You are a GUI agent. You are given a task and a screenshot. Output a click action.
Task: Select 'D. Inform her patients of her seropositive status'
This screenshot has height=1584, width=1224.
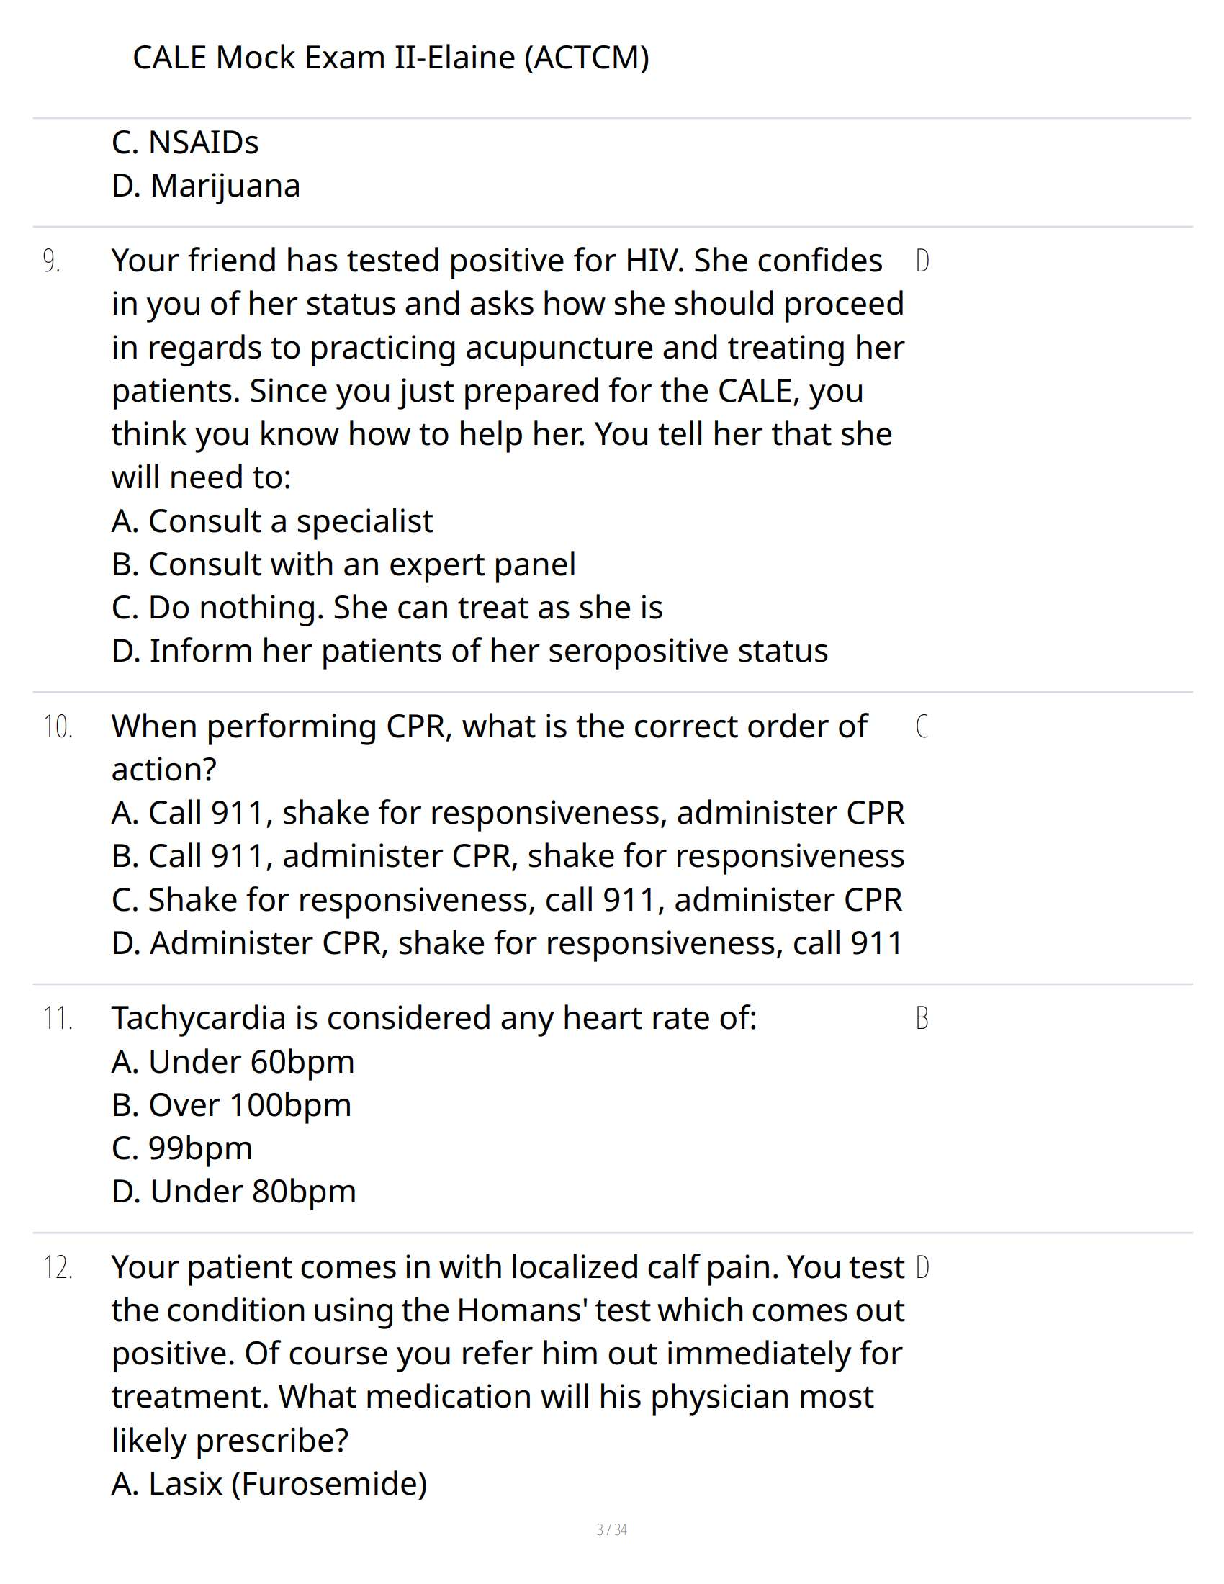pyautogui.click(x=469, y=651)
